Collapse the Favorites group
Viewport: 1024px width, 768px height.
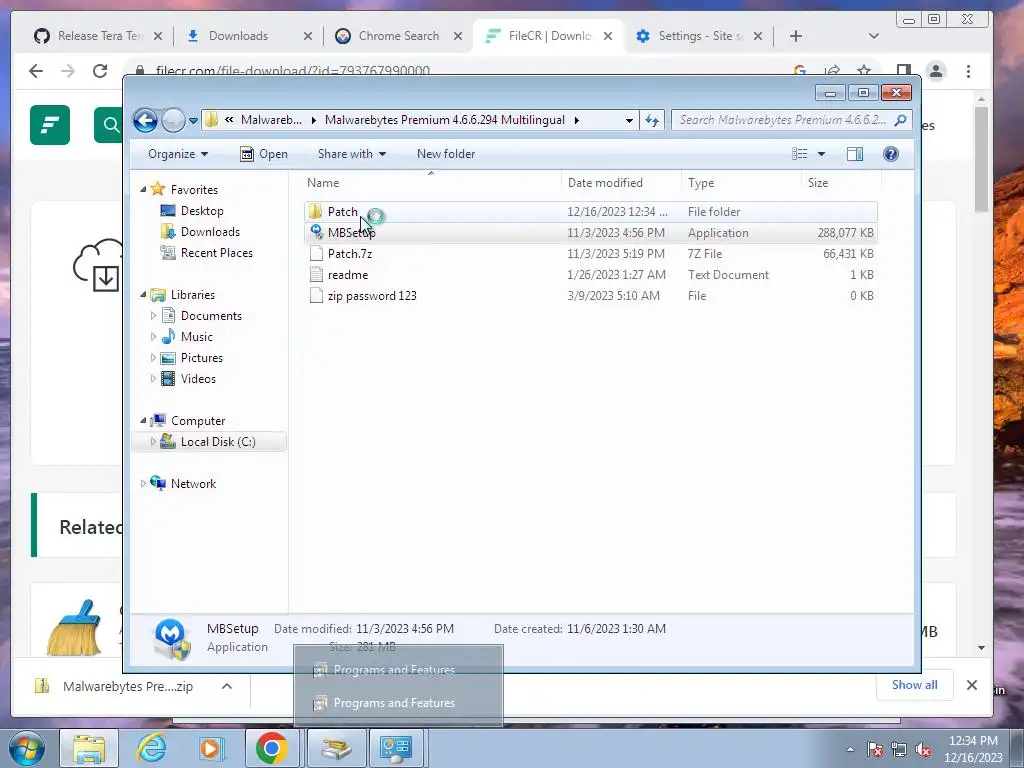(x=143, y=189)
